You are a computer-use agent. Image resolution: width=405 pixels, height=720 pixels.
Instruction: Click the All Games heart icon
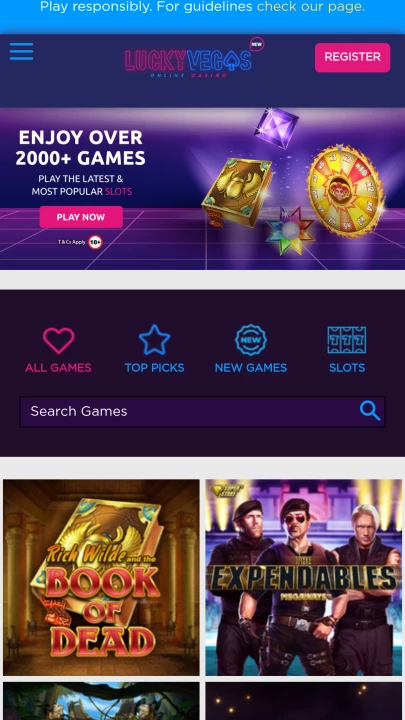click(58, 340)
